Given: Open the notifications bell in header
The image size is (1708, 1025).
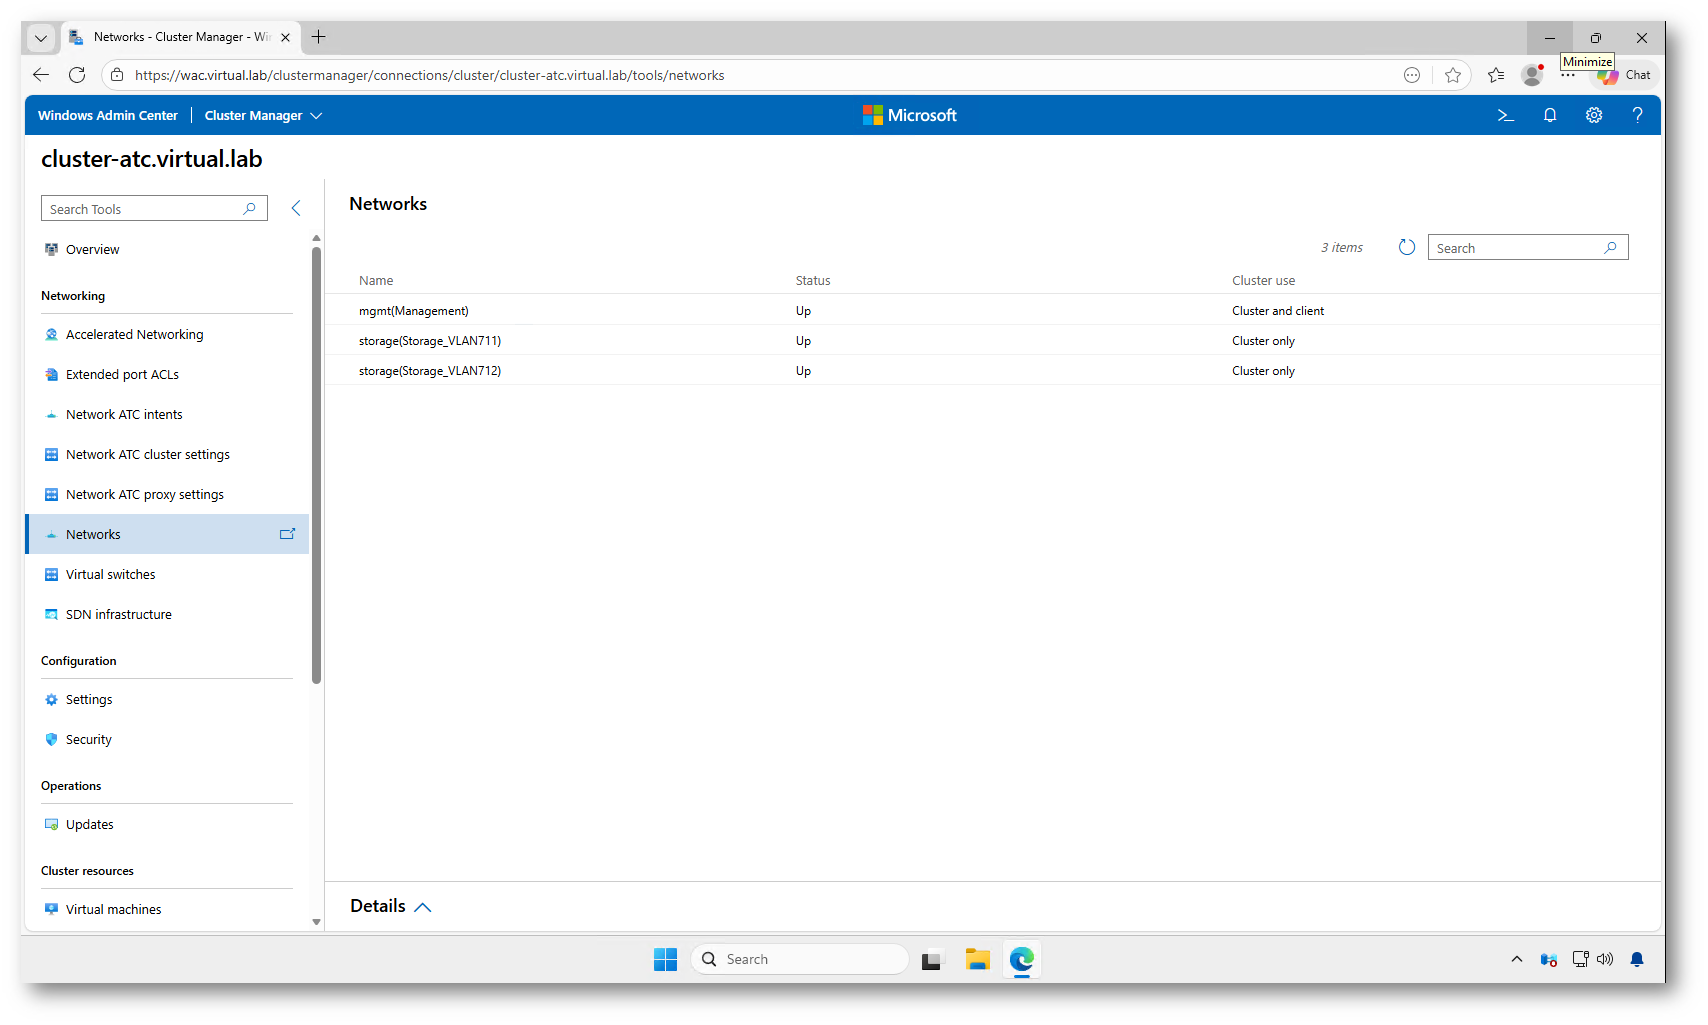Looking at the screenshot, I should click(1550, 115).
